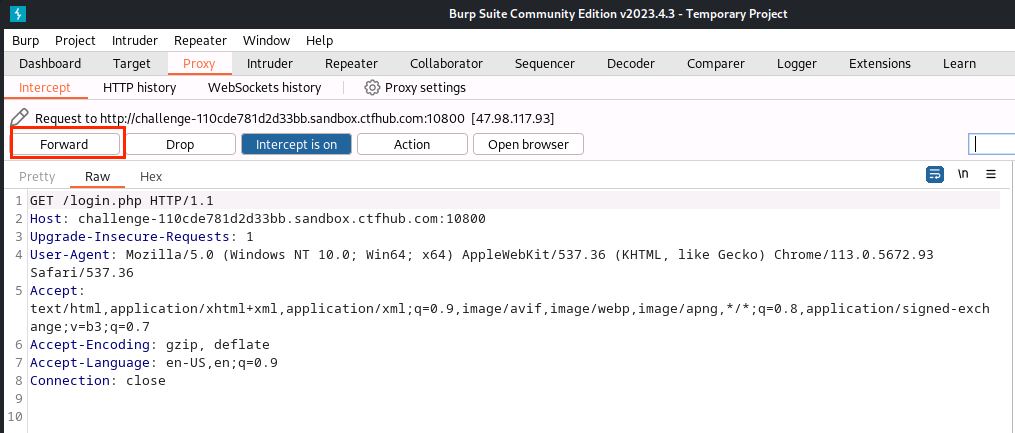1015x433 pixels.
Task: Click the GET /login.php HTTP/1.1 request line
Action: click(x=122, y=201)
